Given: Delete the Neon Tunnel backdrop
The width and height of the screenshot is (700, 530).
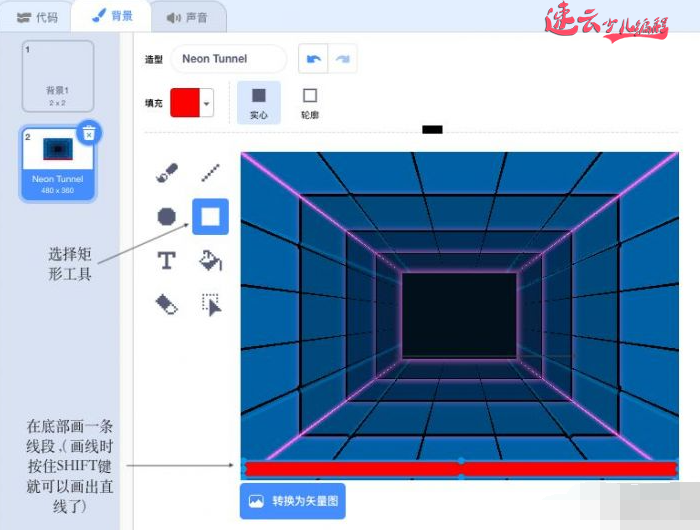Looking at the screenshot, I should (88, 133).
